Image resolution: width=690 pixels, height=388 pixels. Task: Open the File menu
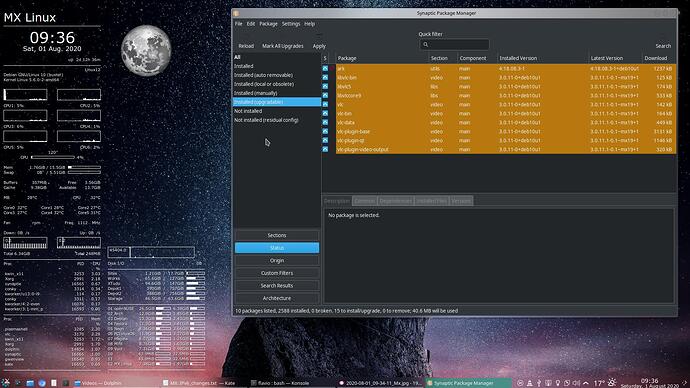coord(239,24)
